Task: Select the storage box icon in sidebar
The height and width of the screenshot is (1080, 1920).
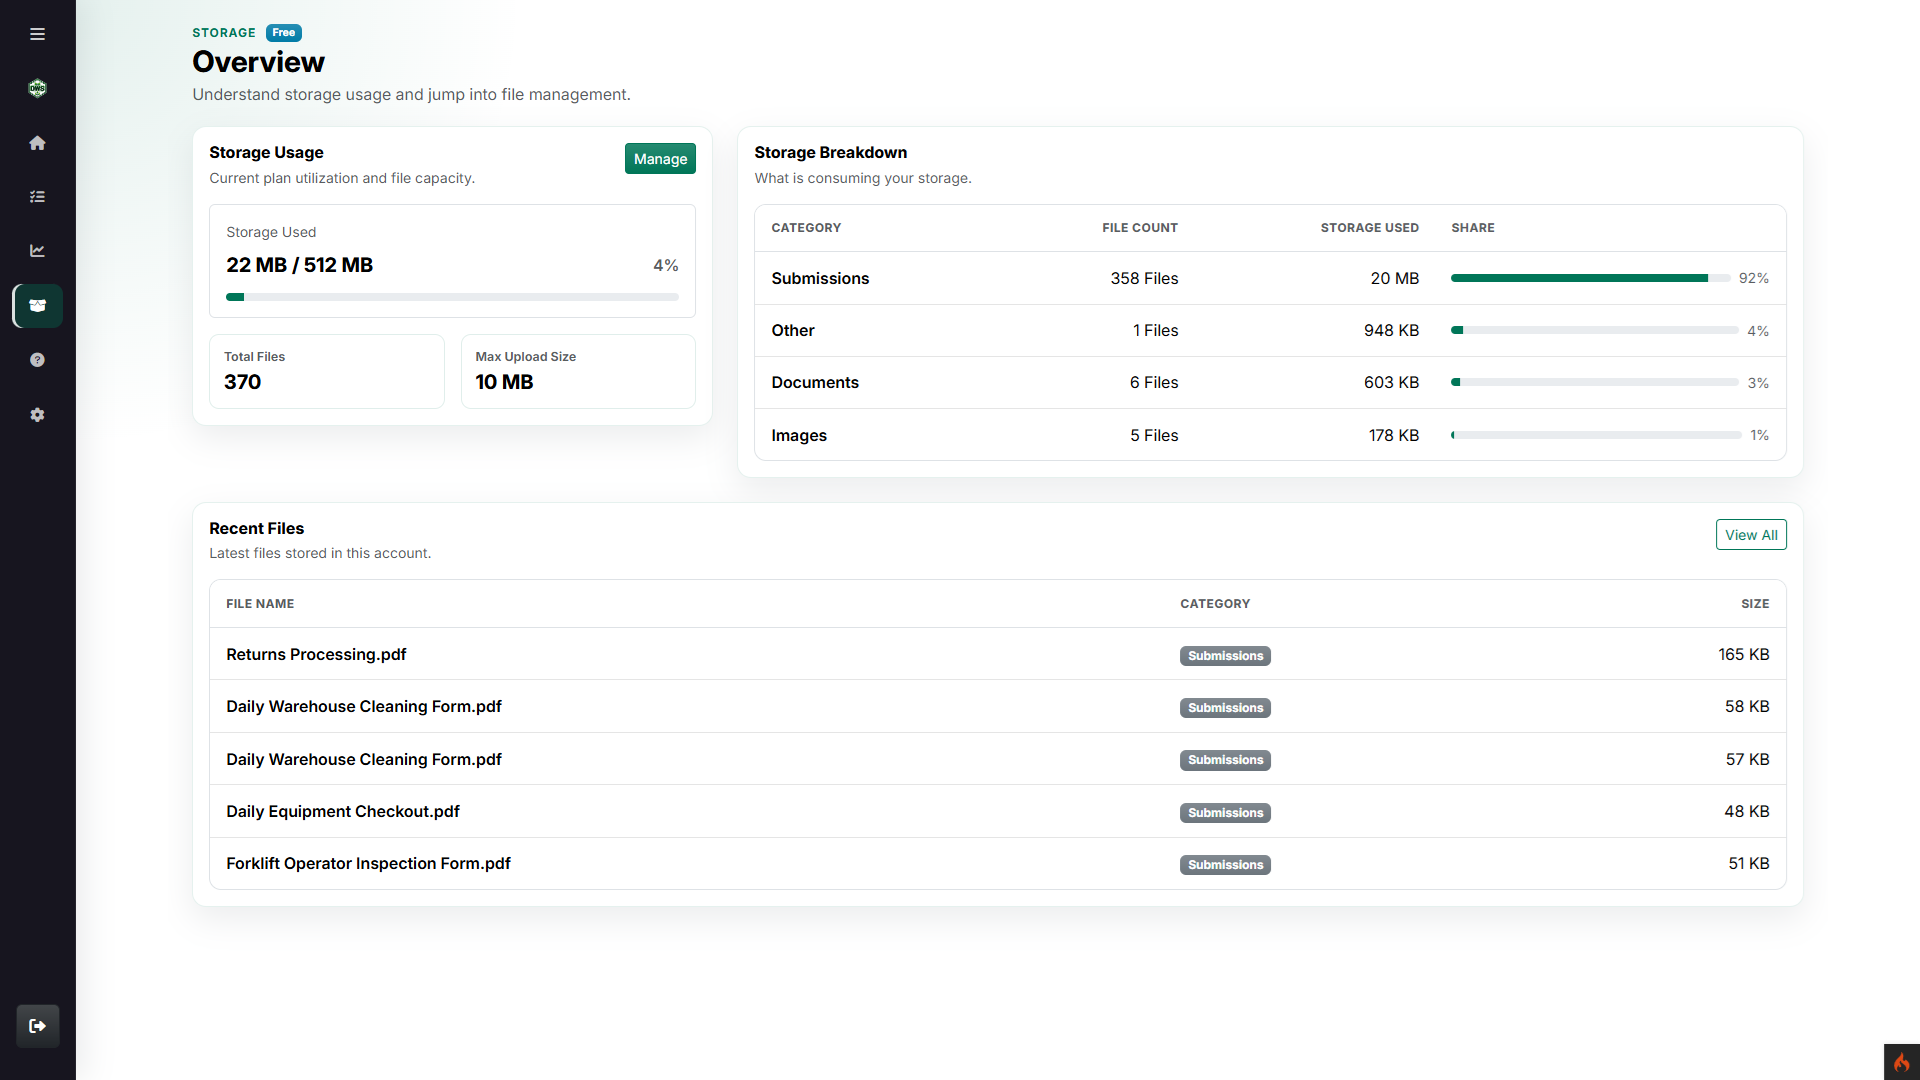Action: (x=37, y=306)
